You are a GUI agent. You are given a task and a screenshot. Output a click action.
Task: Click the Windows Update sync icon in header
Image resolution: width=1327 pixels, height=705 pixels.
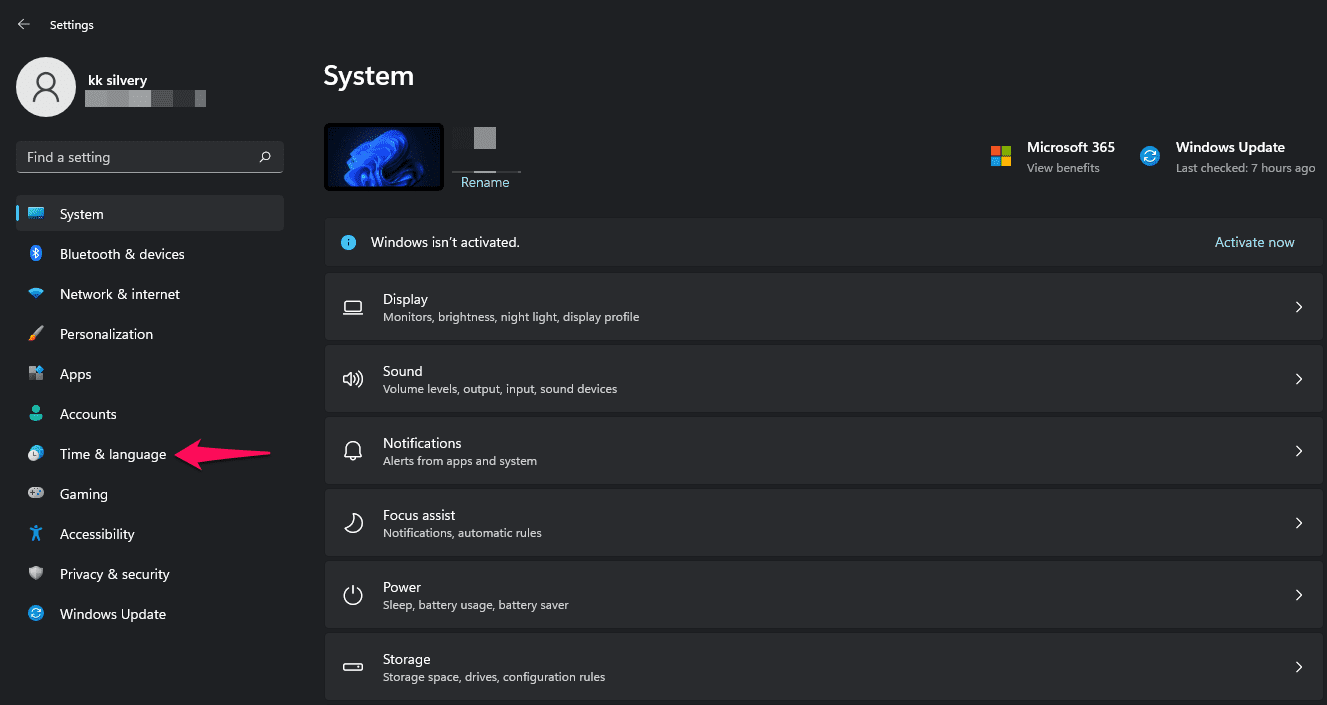(x=1150, y=156)
